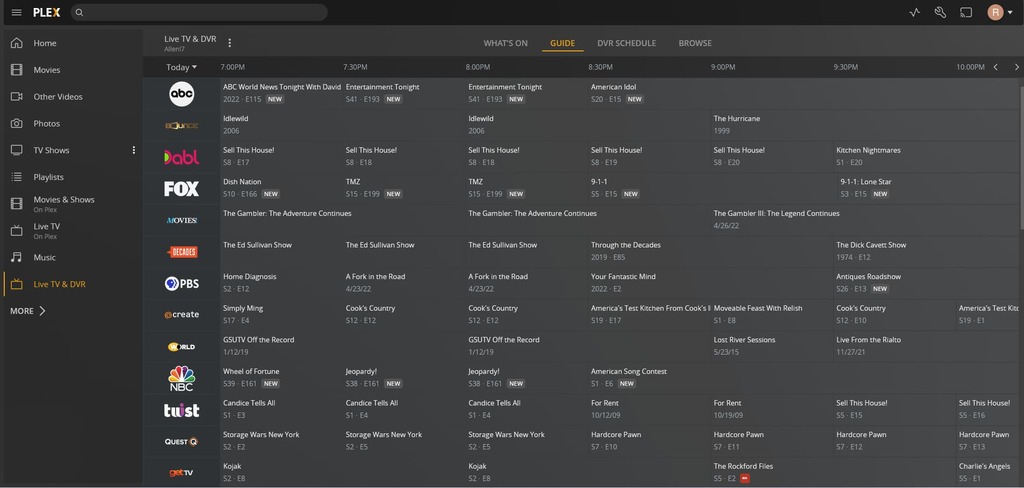Select the FOX channel logo
The height and width of the screenshot is (488, 1024).
click(x=182, y=189)
